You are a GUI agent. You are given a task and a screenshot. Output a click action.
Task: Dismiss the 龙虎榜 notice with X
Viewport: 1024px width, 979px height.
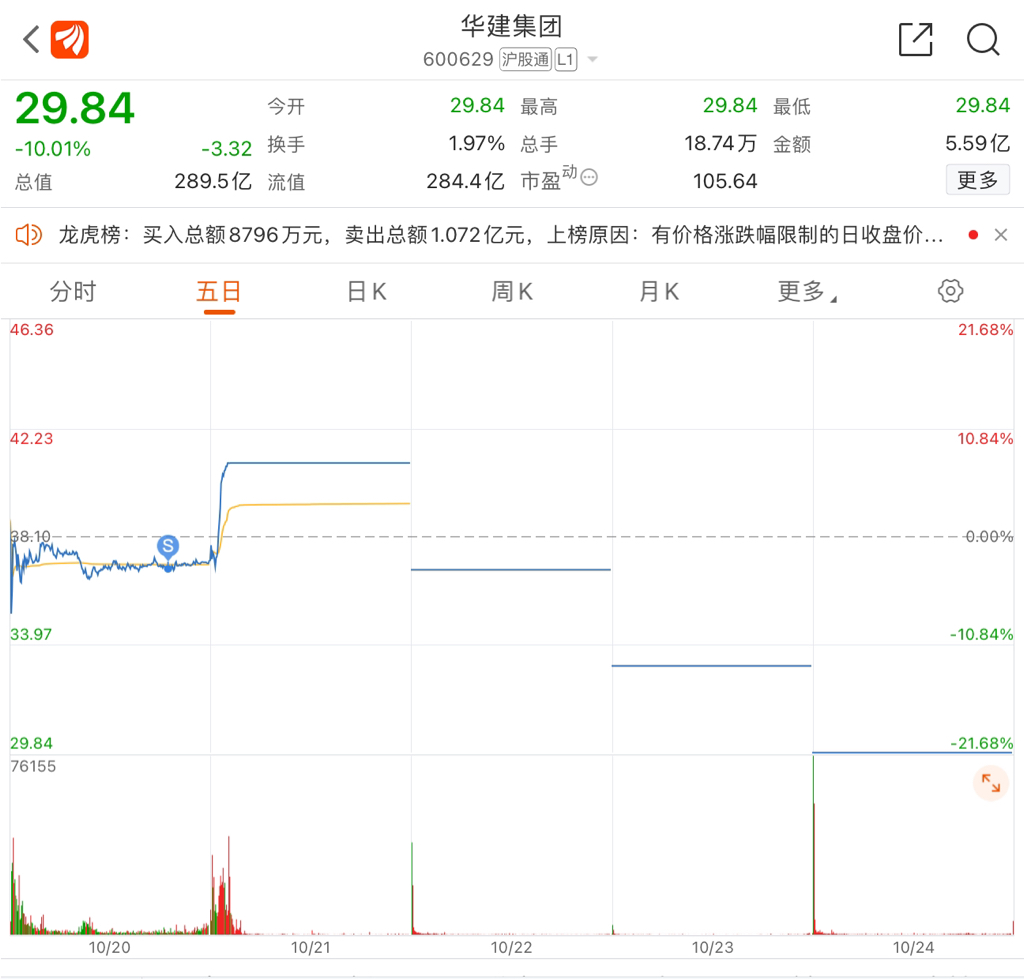(x=1000, y=234)
